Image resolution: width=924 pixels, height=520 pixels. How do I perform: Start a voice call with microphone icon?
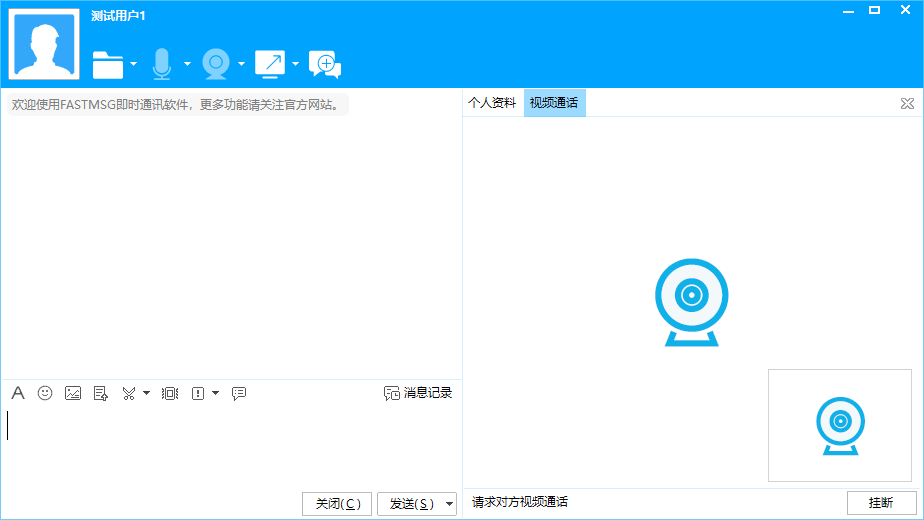click(x=161, y=64)
